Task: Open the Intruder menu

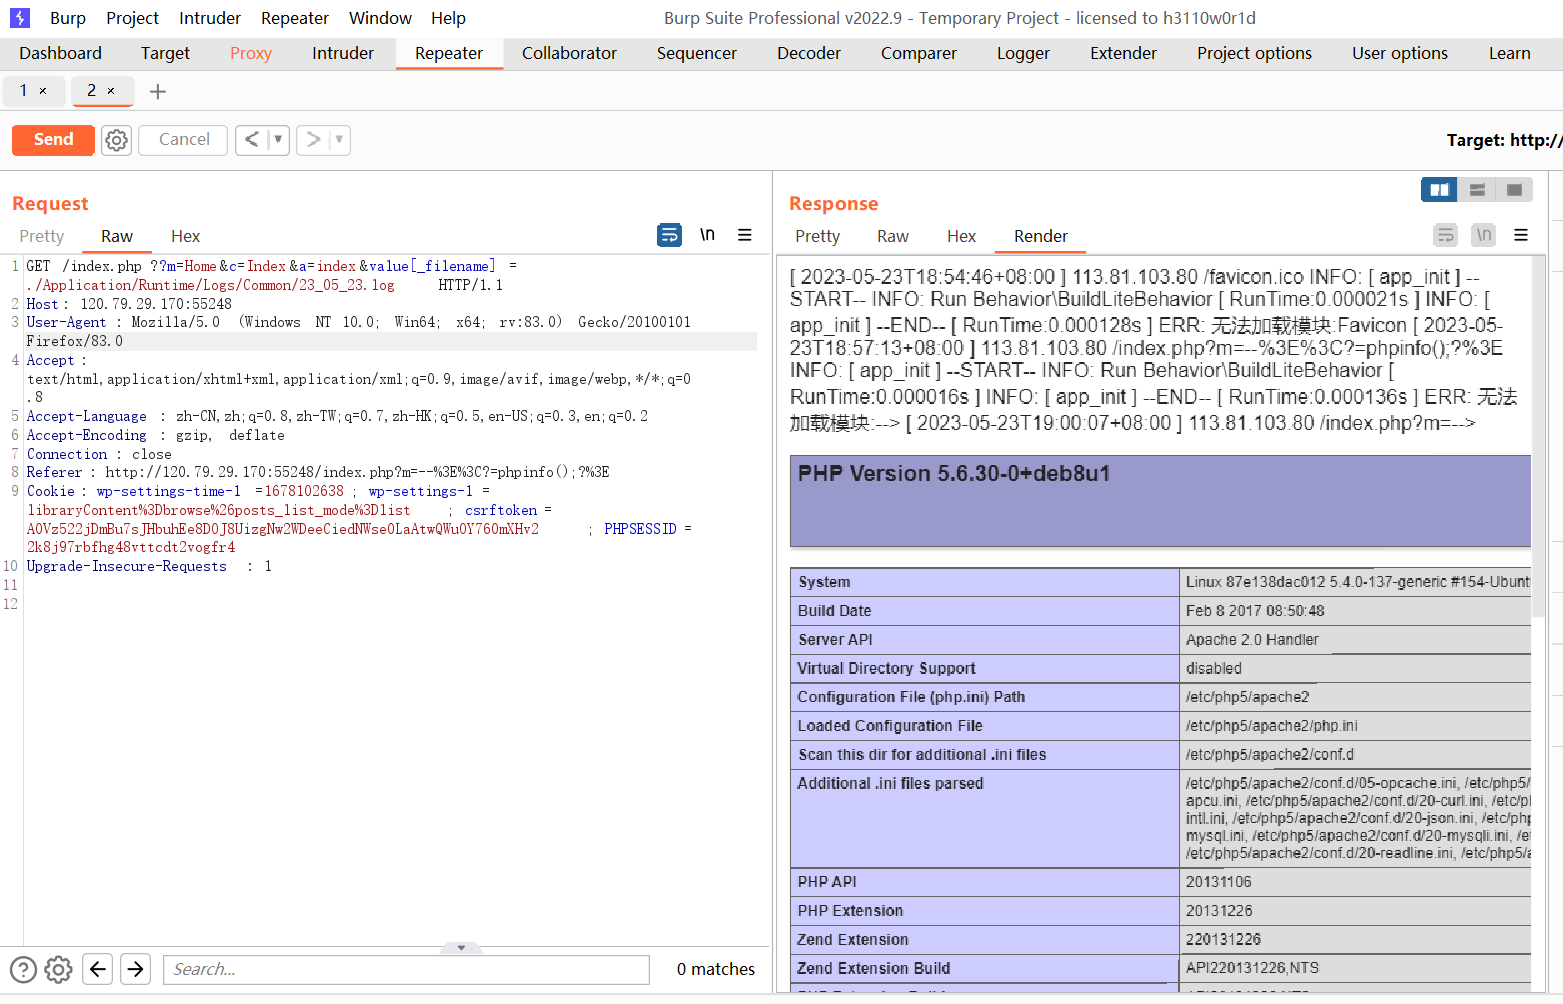Action: [x=210, y=18]
